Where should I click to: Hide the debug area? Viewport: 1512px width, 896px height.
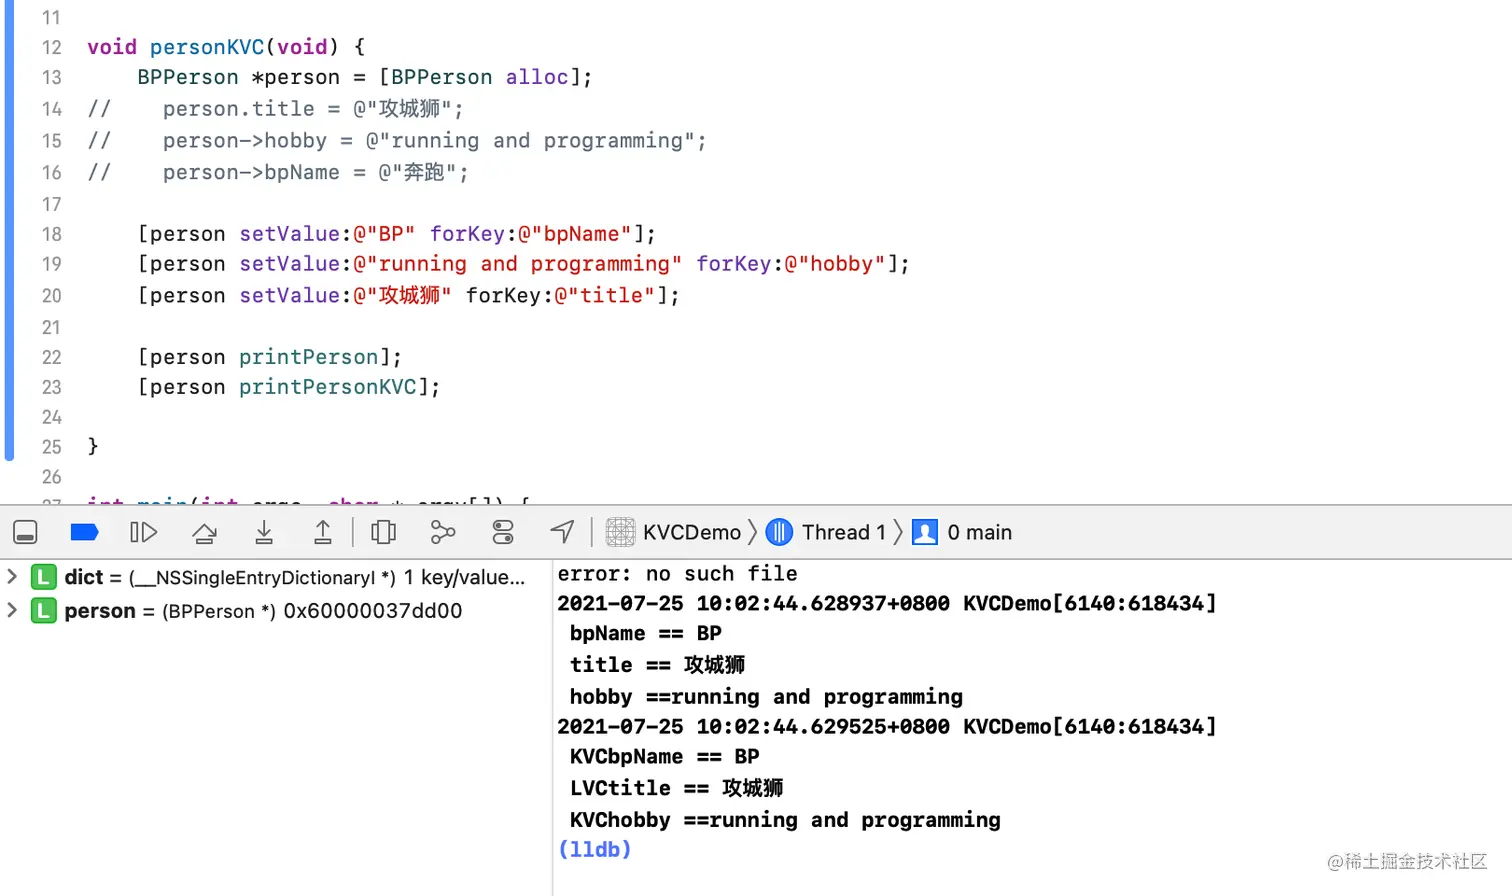click(x=24, y=532)
